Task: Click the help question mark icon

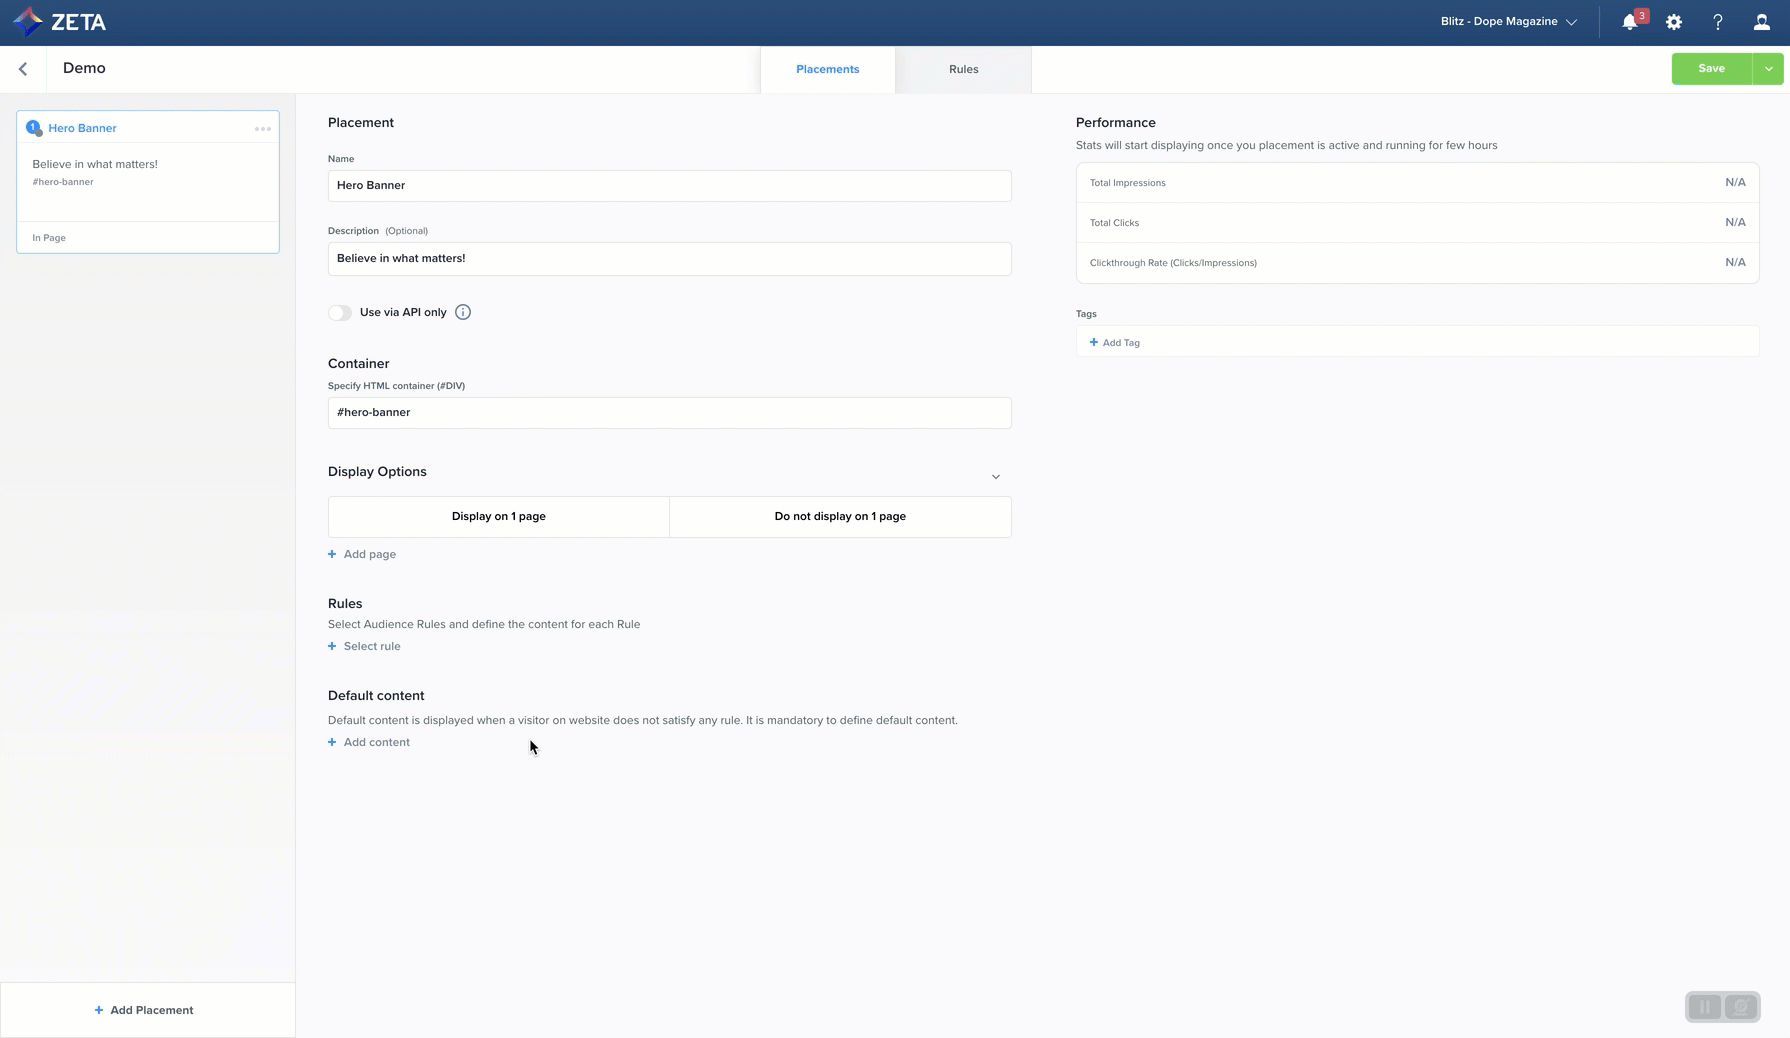Action: [x=1718, y=22]
